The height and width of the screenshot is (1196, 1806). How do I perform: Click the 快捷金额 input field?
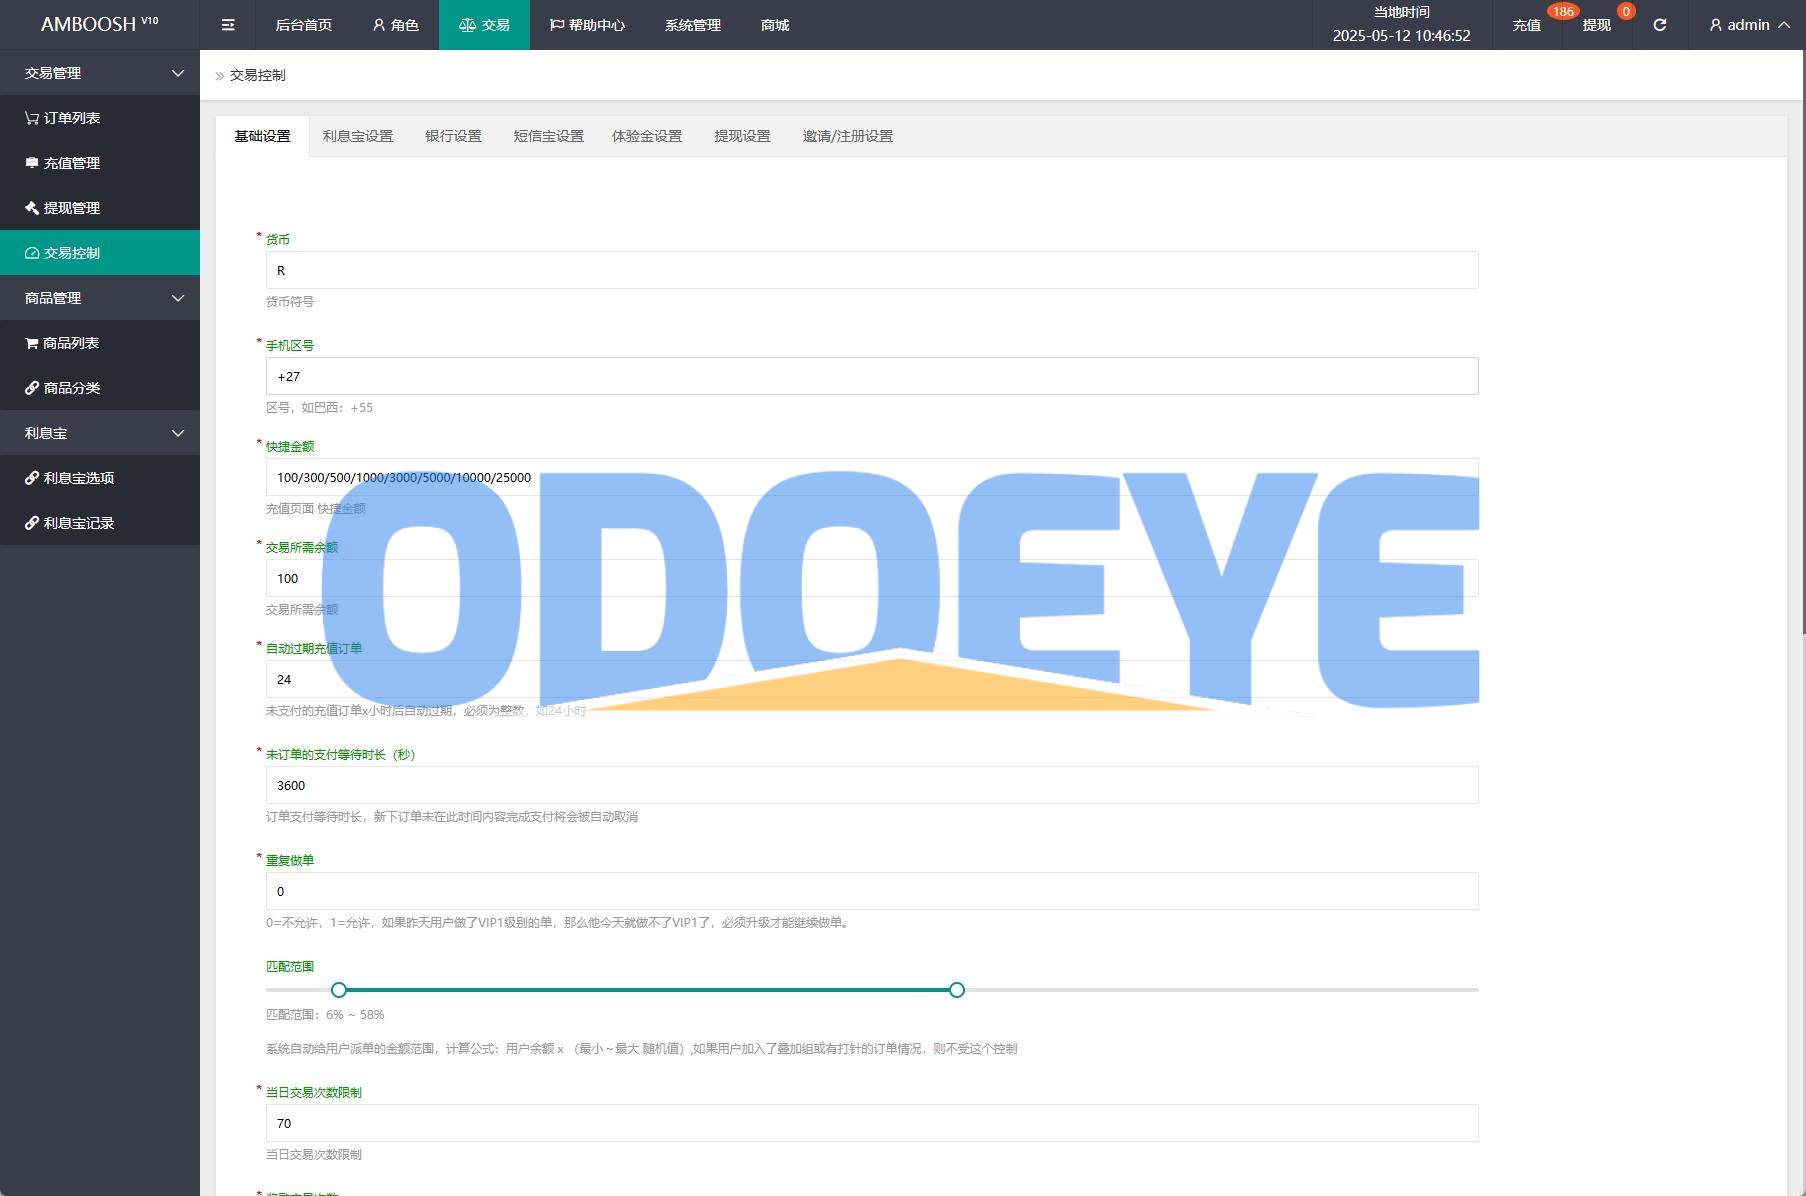[x=872, y=477]
